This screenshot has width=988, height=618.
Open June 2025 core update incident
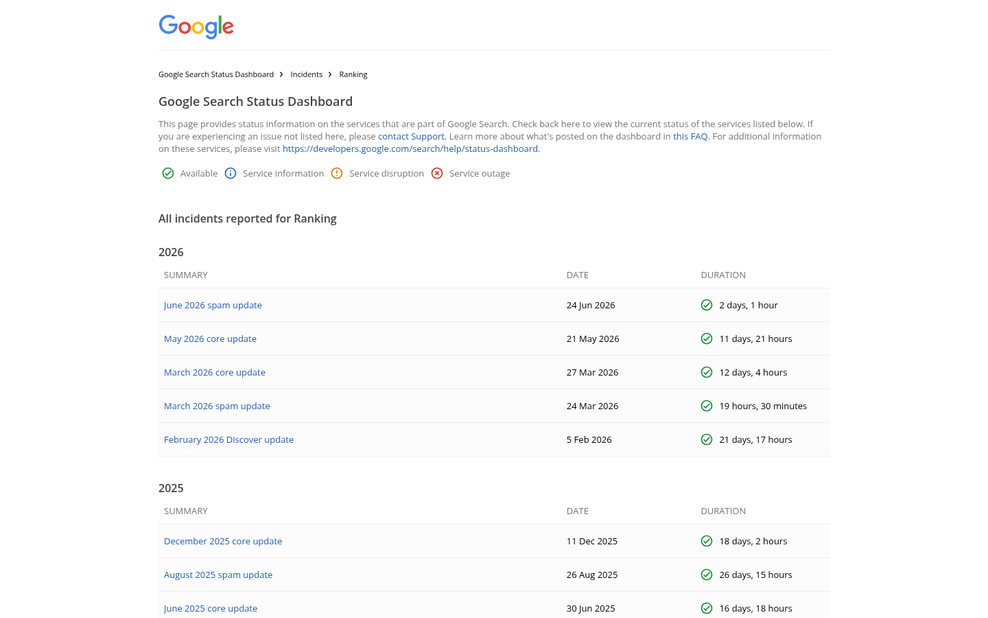click(x=210, y=609)
